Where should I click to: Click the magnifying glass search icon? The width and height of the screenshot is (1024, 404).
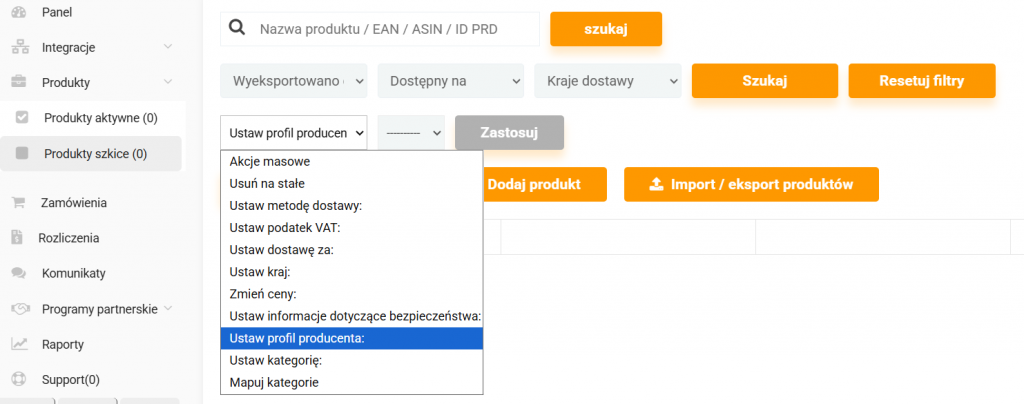coord(238,28)
